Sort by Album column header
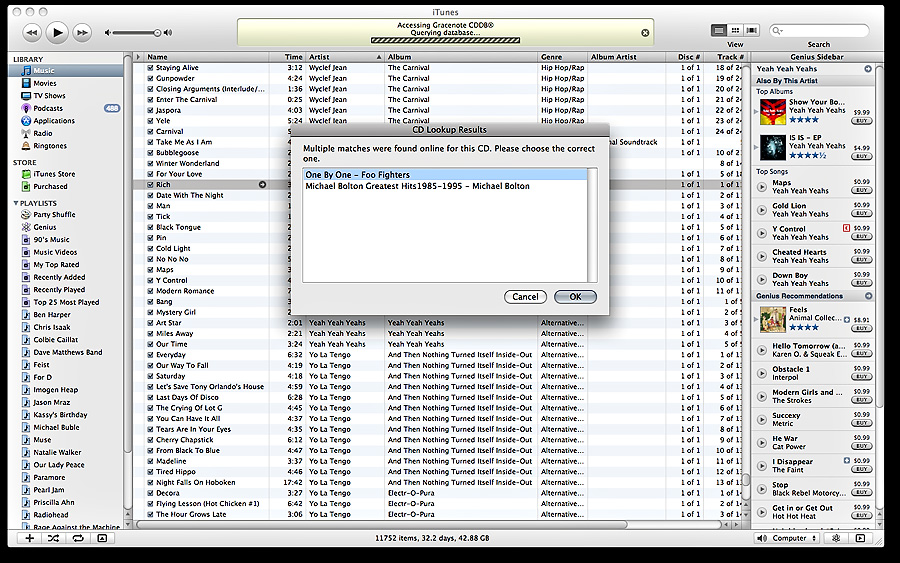 point(461,57)
